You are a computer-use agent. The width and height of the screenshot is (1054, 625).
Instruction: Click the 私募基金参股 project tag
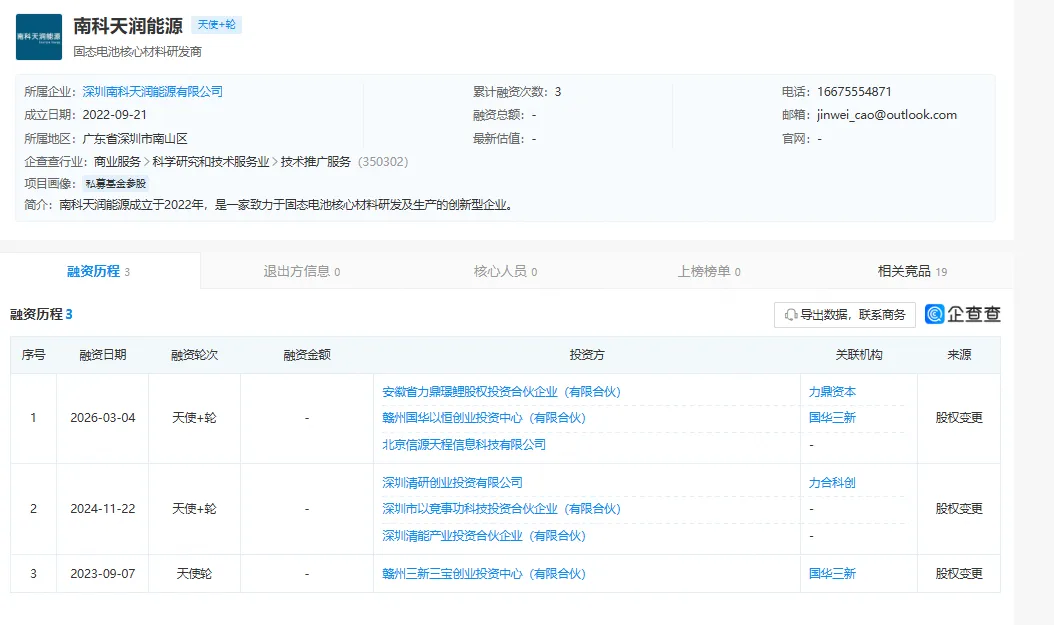(116, 183)
